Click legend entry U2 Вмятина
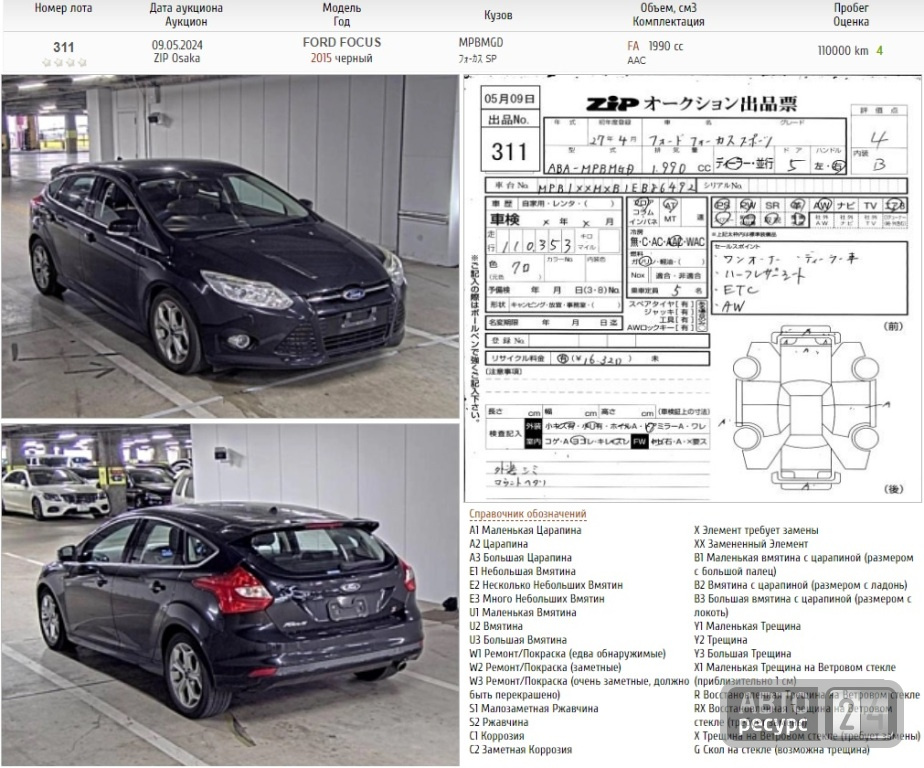 496,626
